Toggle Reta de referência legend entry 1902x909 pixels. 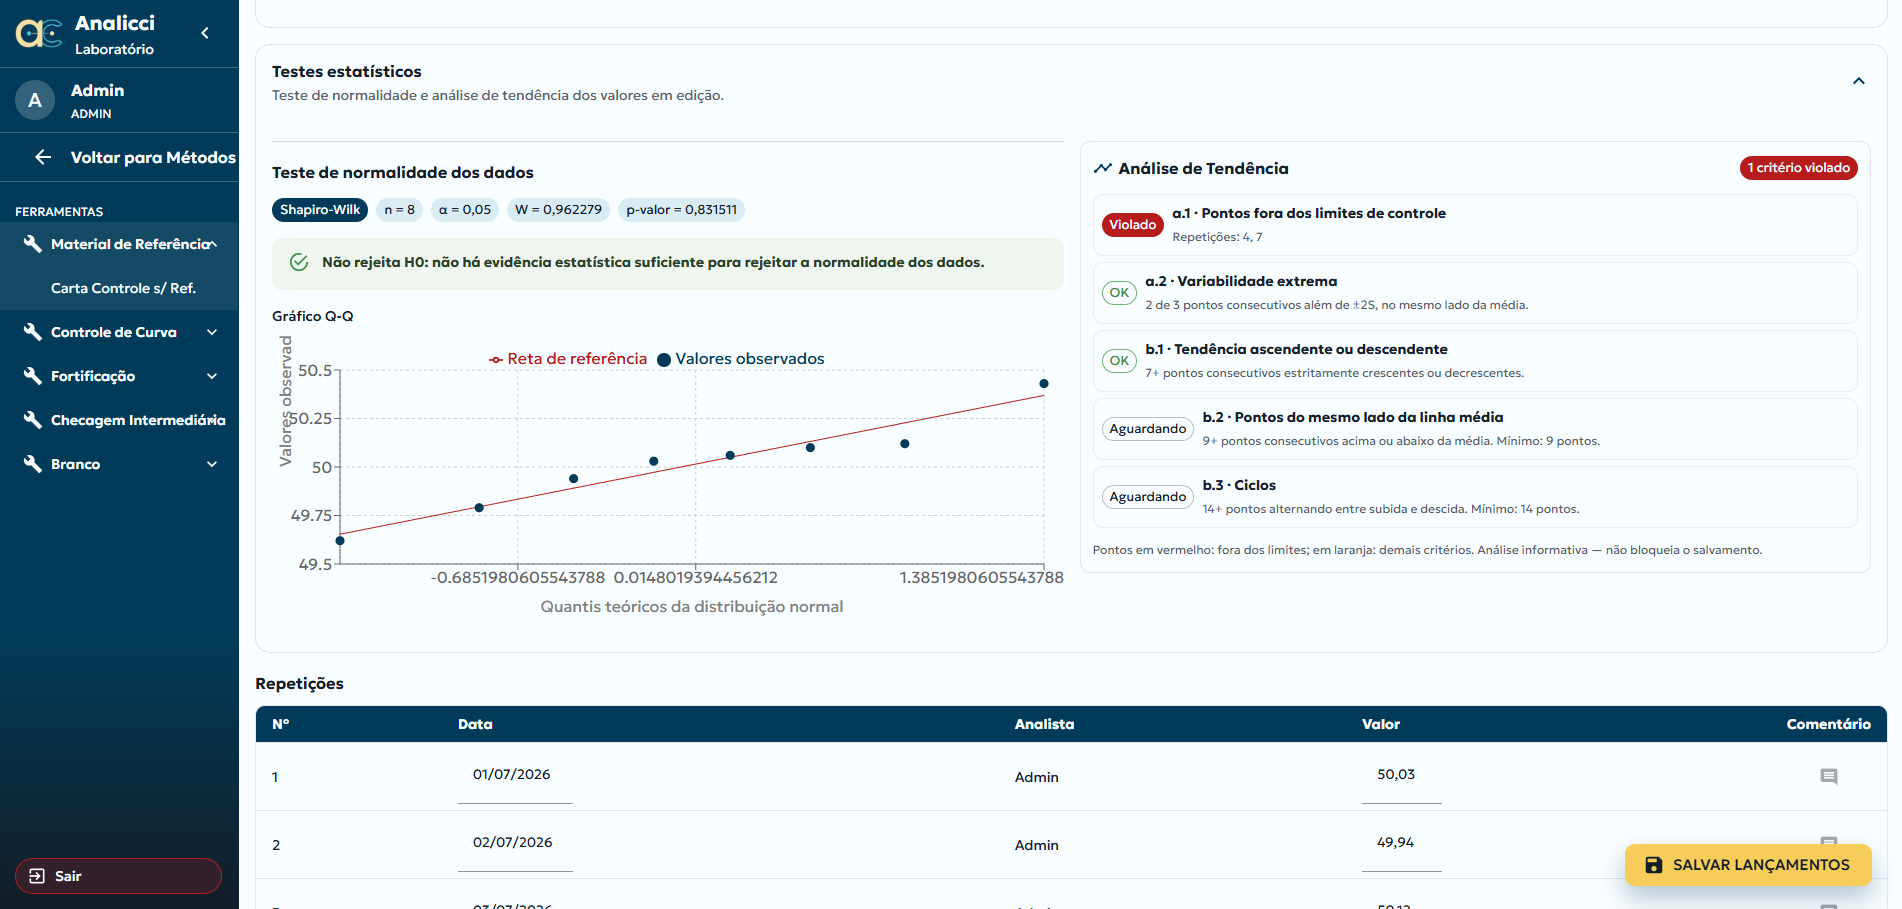point(568,359)
